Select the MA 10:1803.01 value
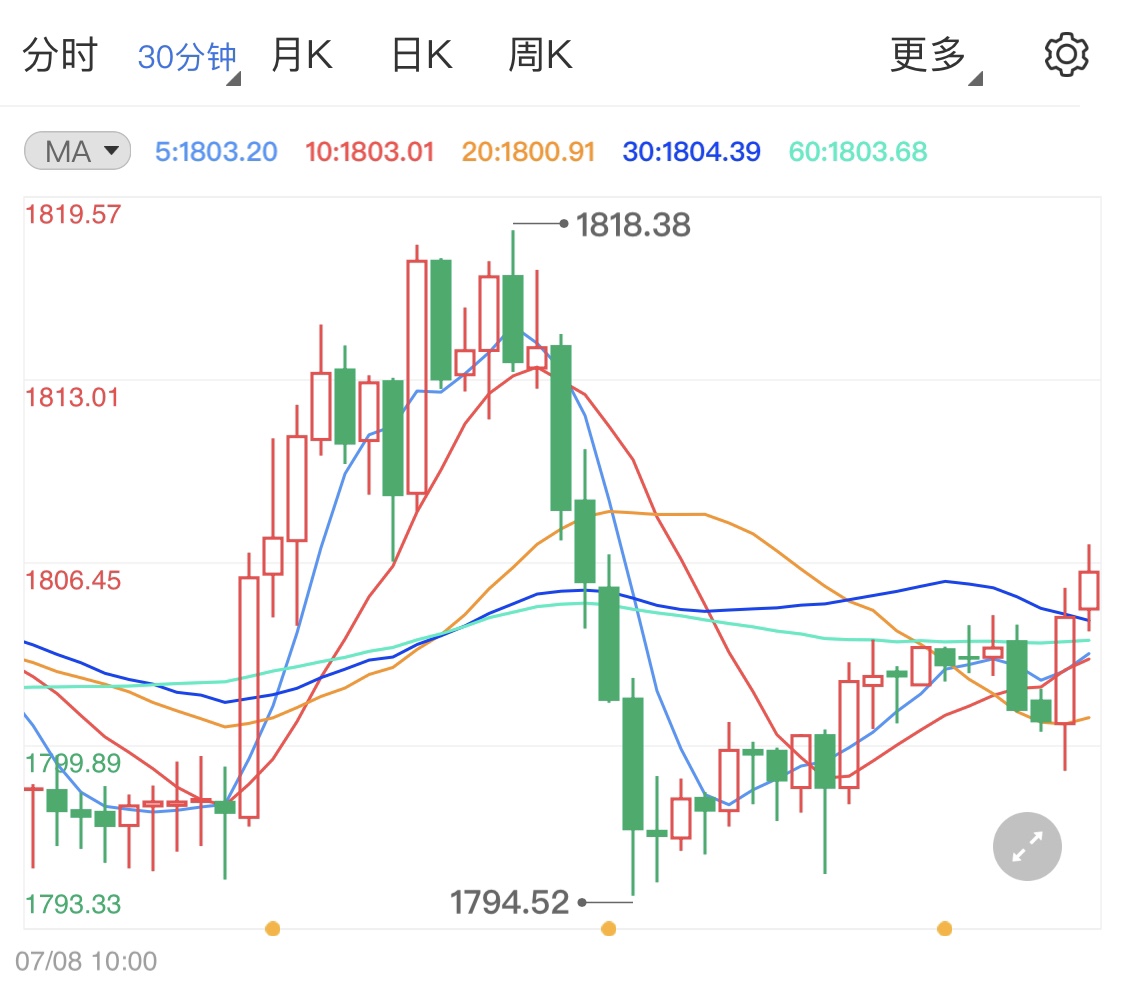This screenshot has width=1125, height=986. click(x=369, y=151)
